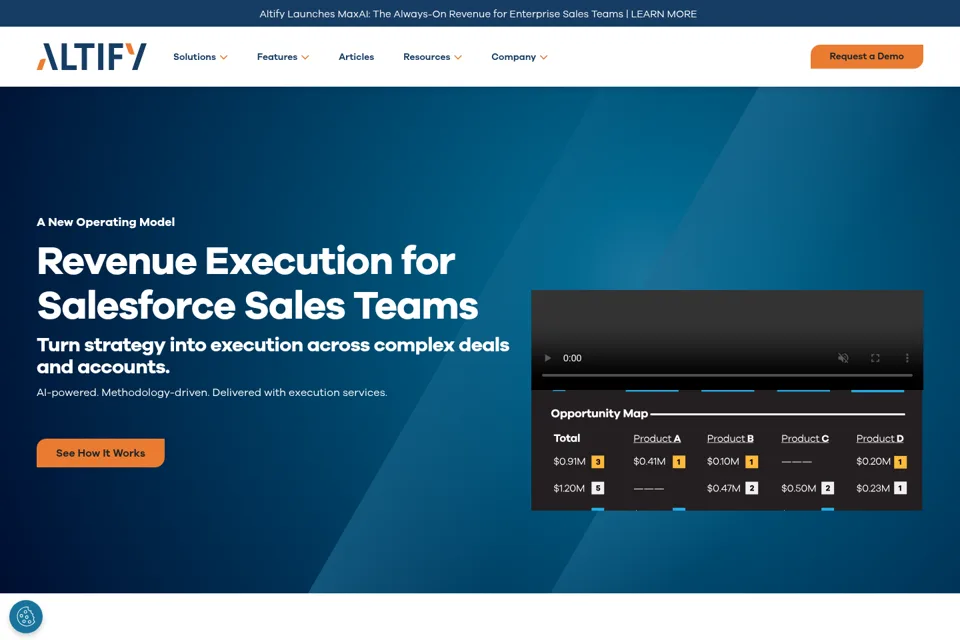Unmute the video sound icon
This screenshot has height=640, width=960.
pos(843,358)
